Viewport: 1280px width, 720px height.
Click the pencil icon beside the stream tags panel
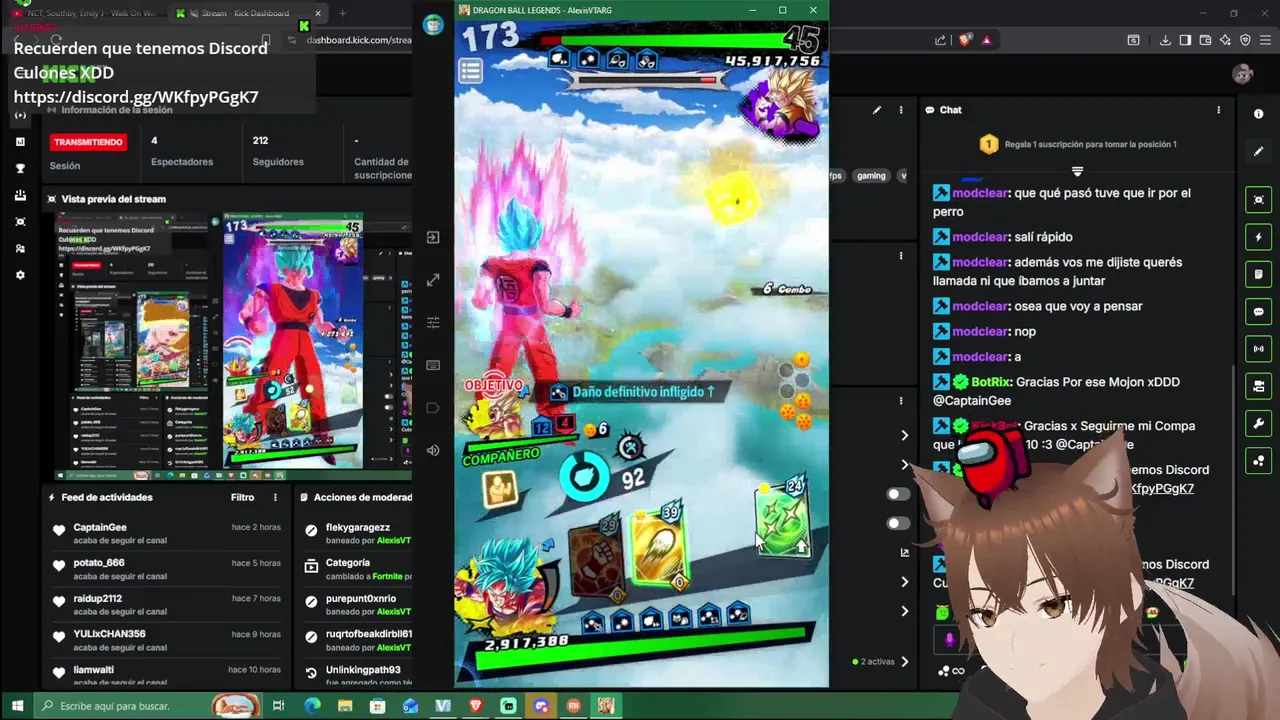pyautogui.click(x=877, y=110)
